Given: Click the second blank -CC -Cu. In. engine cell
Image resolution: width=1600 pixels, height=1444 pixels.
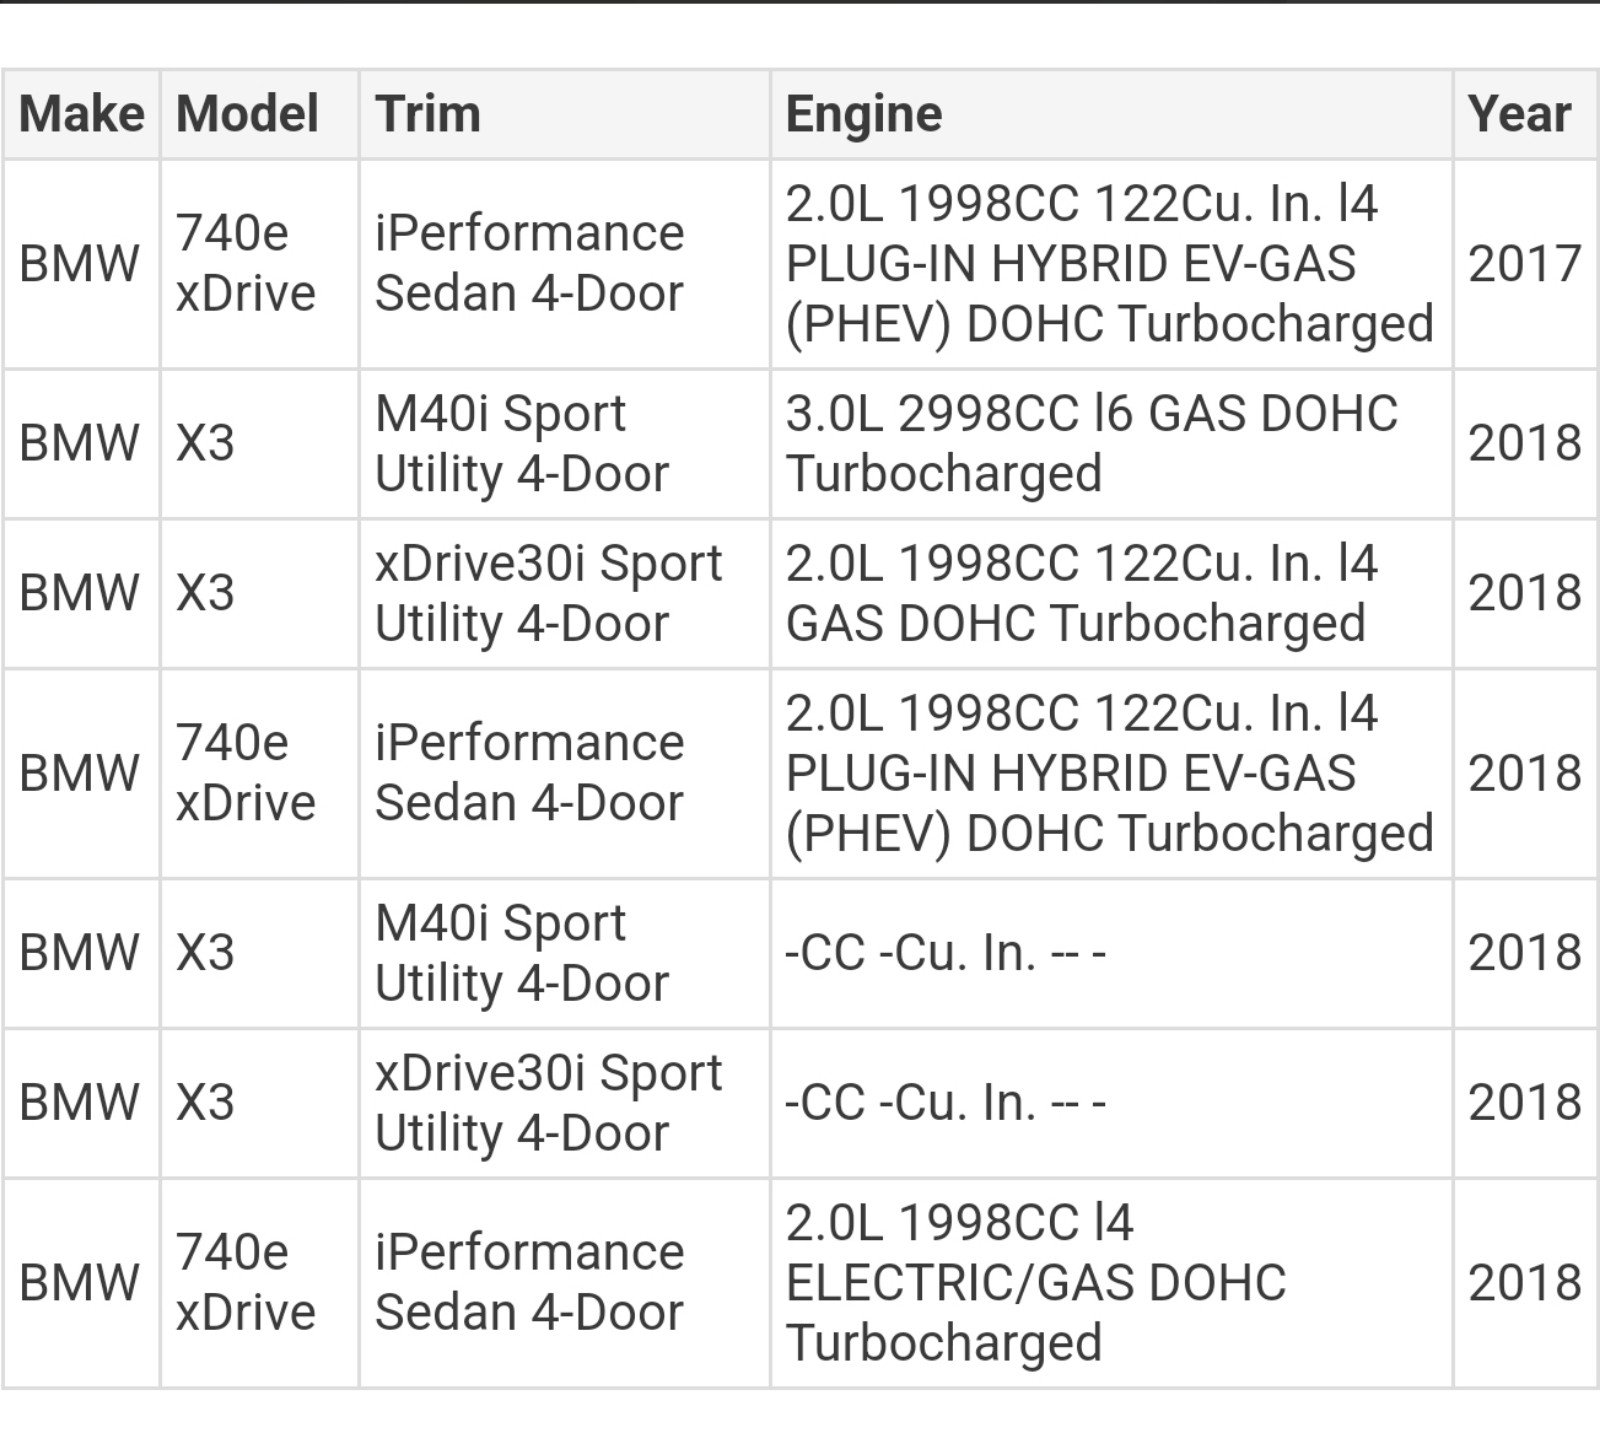Looking at the screenshot, I should pos(1111,1103).
